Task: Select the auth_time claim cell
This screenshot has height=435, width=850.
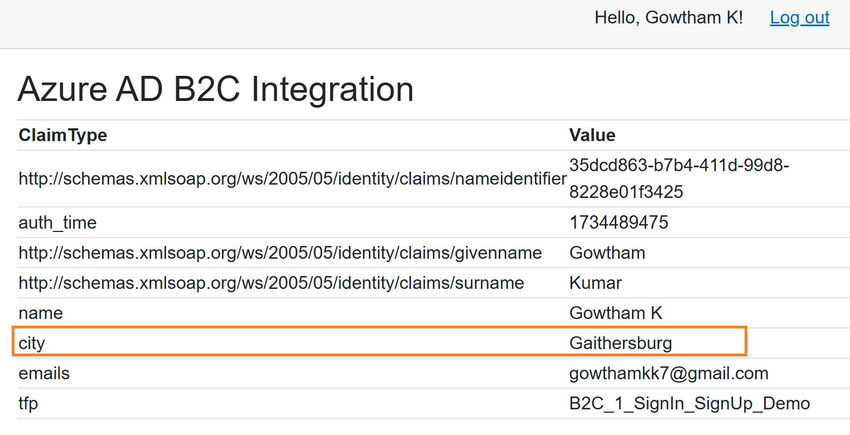Action: (x=57, y=222)
